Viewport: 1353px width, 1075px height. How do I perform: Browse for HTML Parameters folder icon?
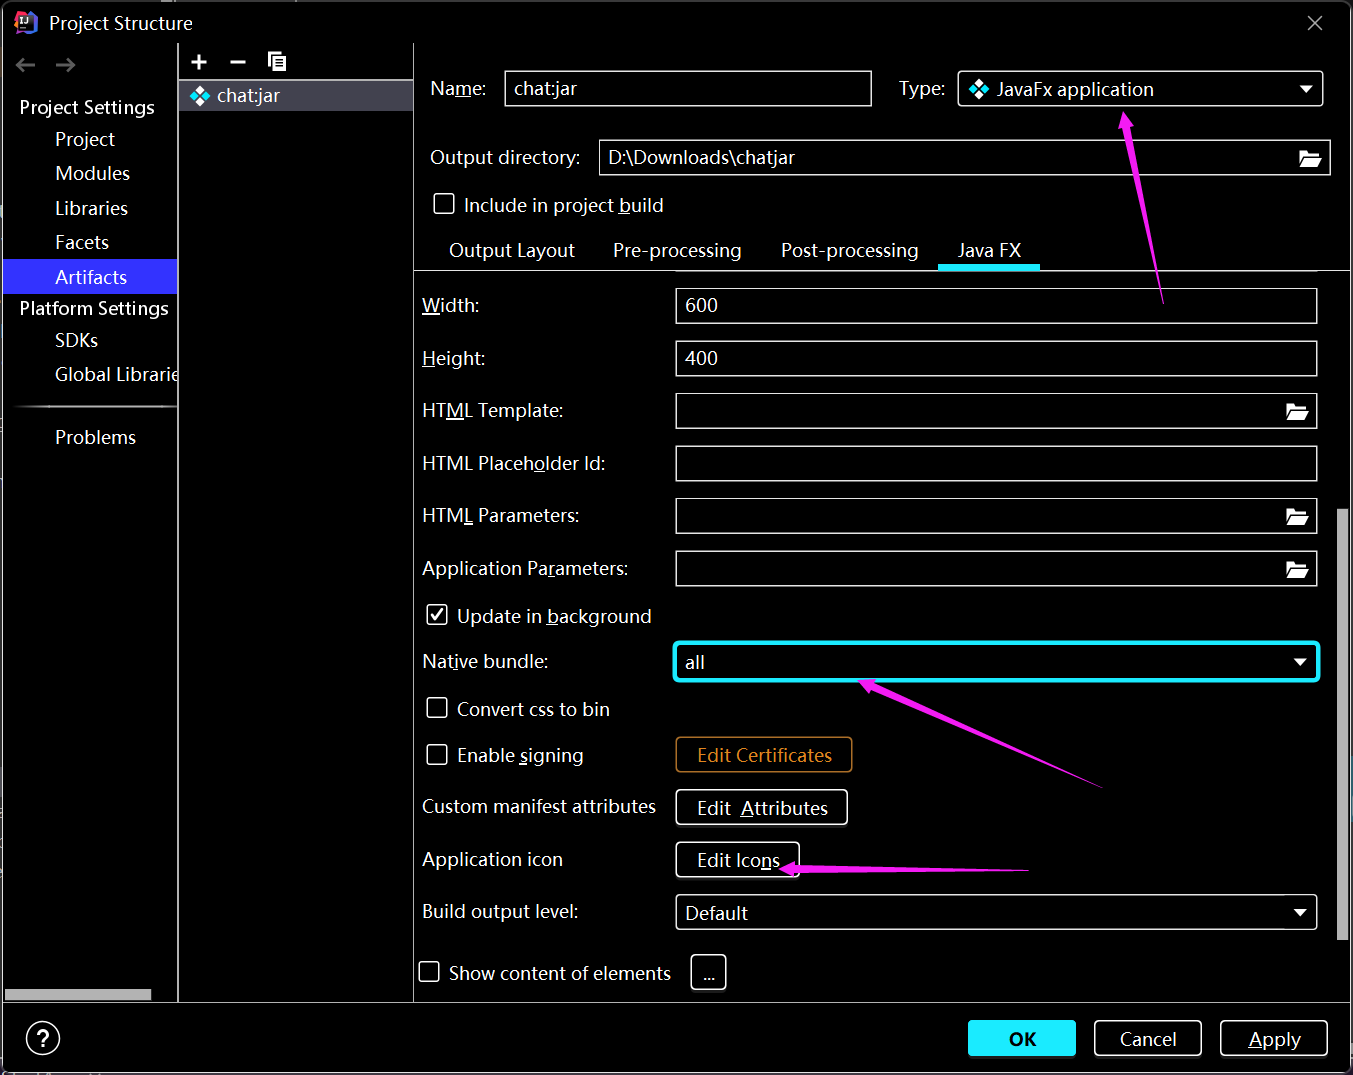click(1297, 516)
